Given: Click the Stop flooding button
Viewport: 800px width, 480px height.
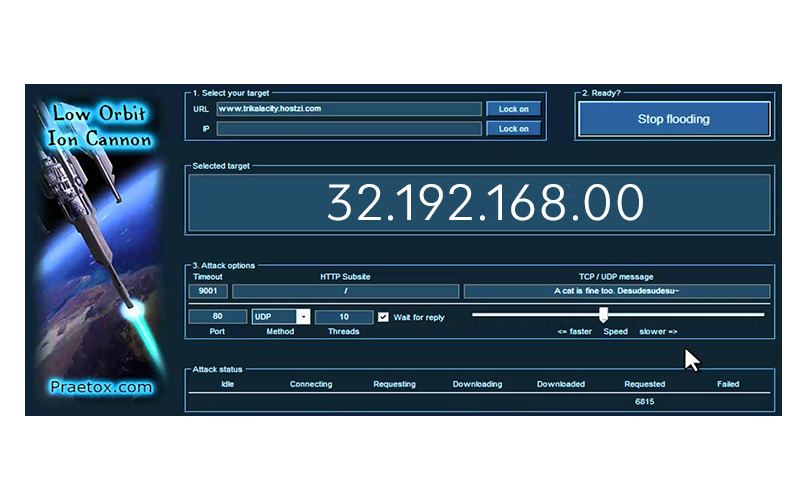Looking at the screenshot, I should coord(673,119).
